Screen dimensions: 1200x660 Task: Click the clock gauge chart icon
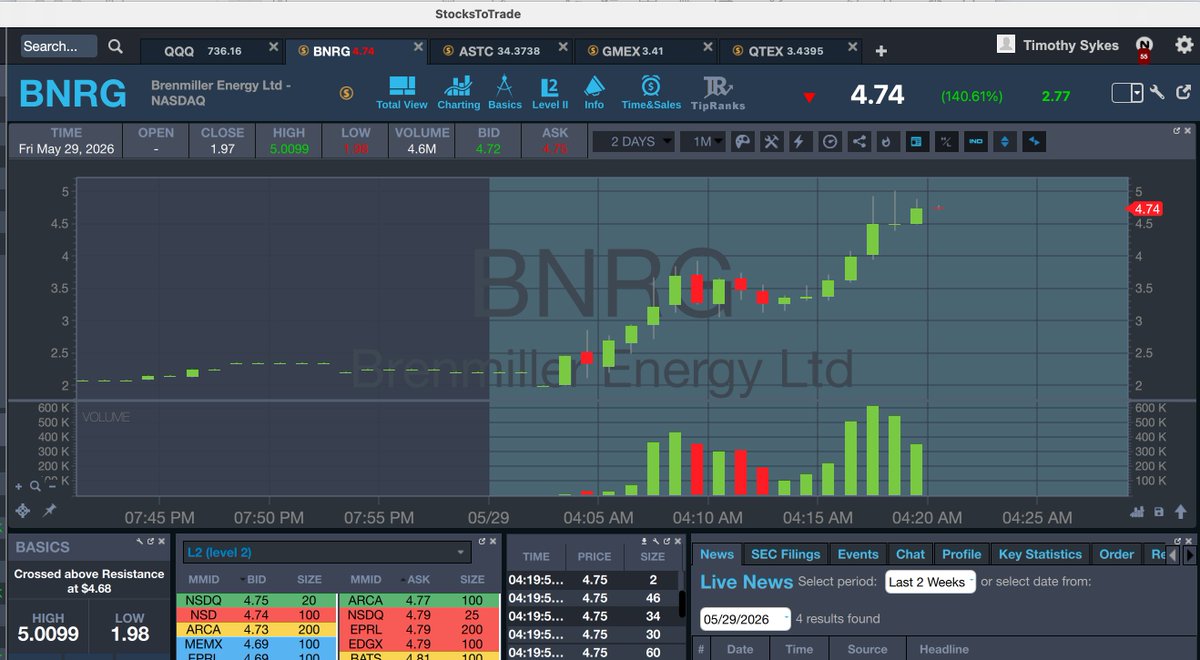pyautogui.click(x=829, y=142)
